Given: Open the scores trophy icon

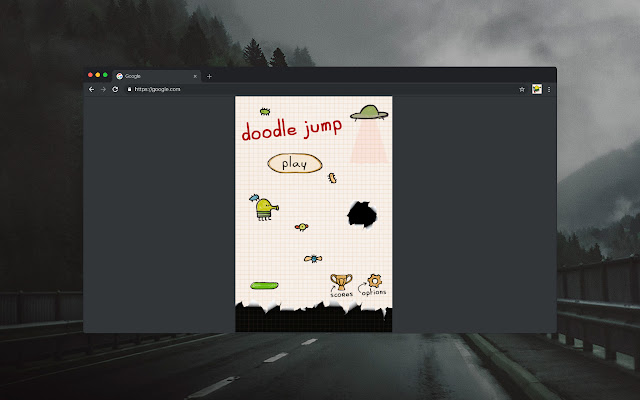Looking at the screenshot, I should click(341, 282).
